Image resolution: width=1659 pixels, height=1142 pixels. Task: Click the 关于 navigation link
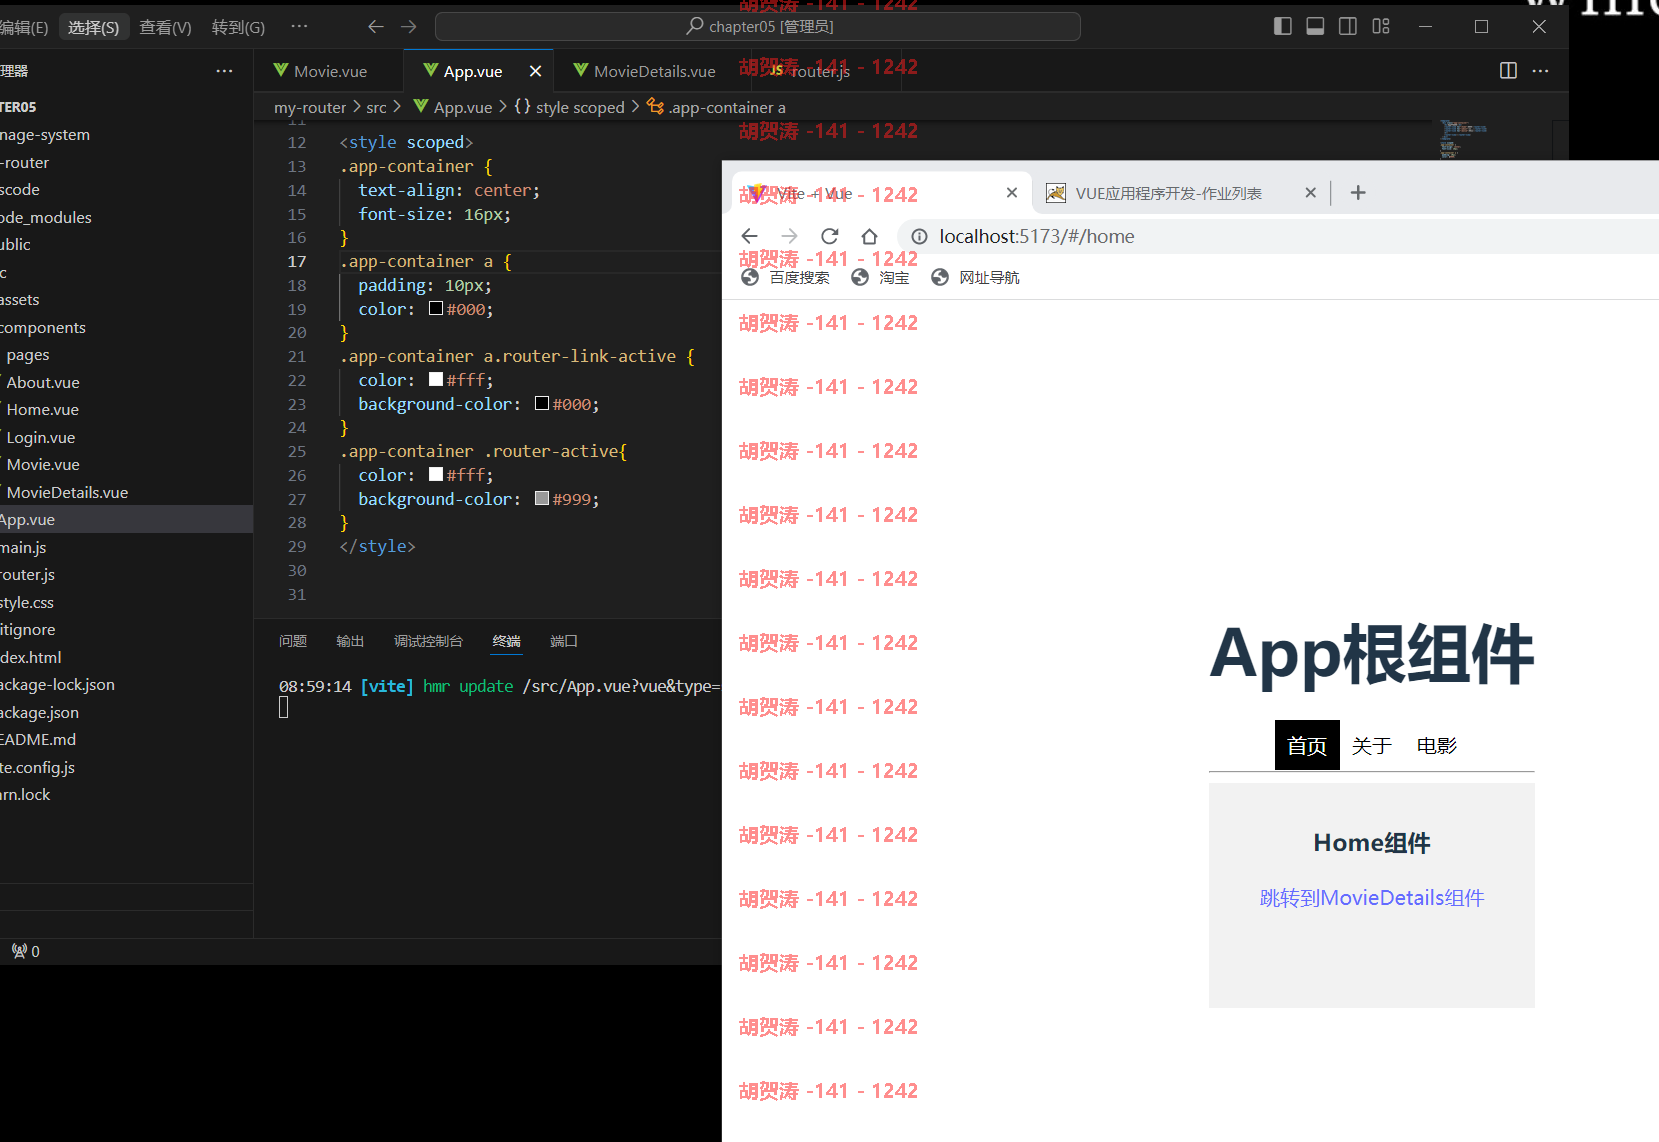point(1372,745)
